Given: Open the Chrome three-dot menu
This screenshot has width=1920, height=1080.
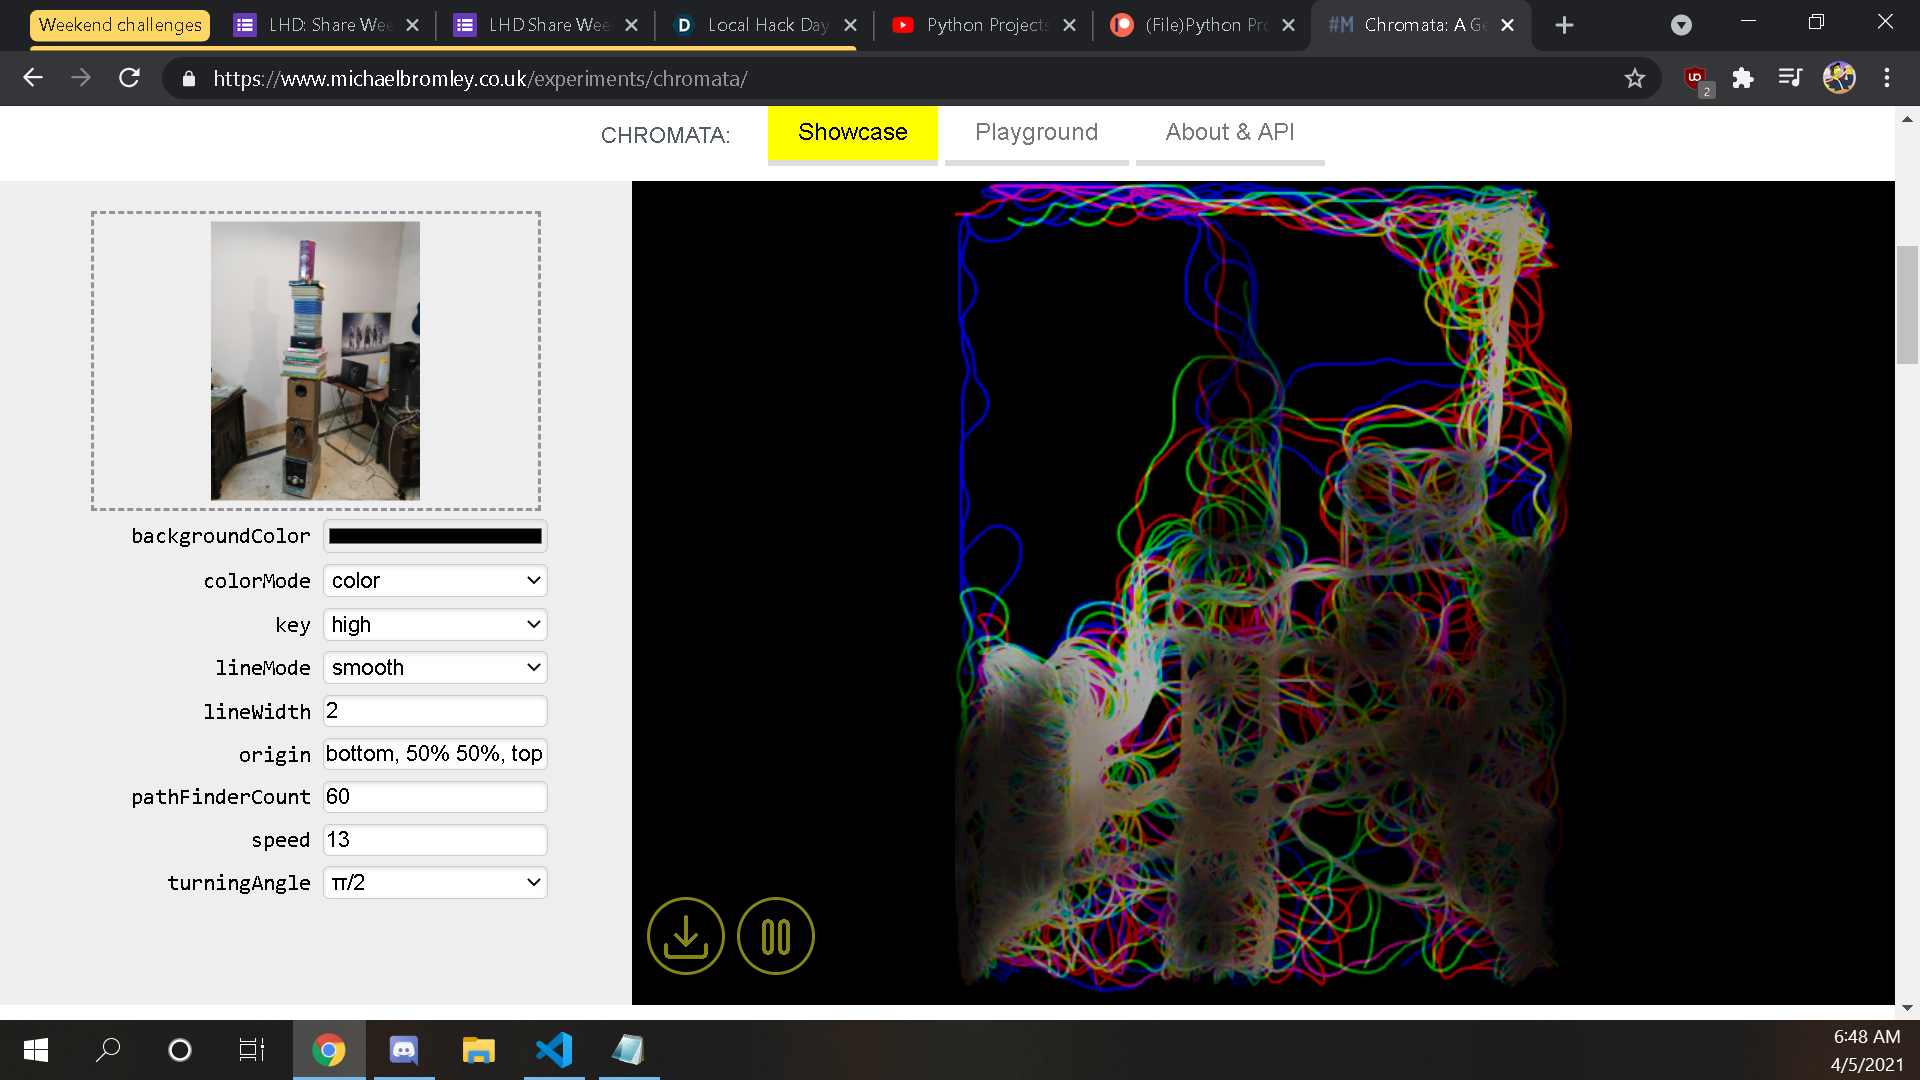Looking at the screenshot, I should [x=1887, y=78].
